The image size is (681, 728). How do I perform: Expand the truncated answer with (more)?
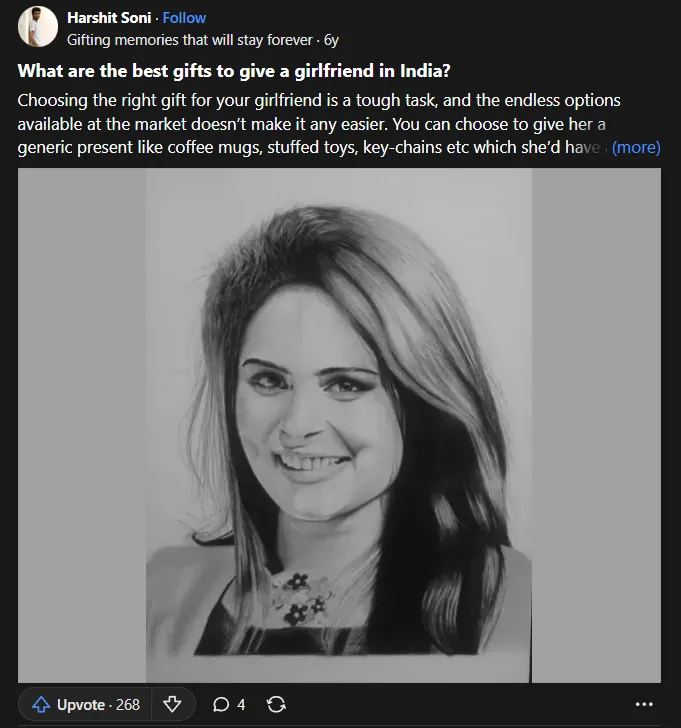pyautogui.click(x=636, y=147)
